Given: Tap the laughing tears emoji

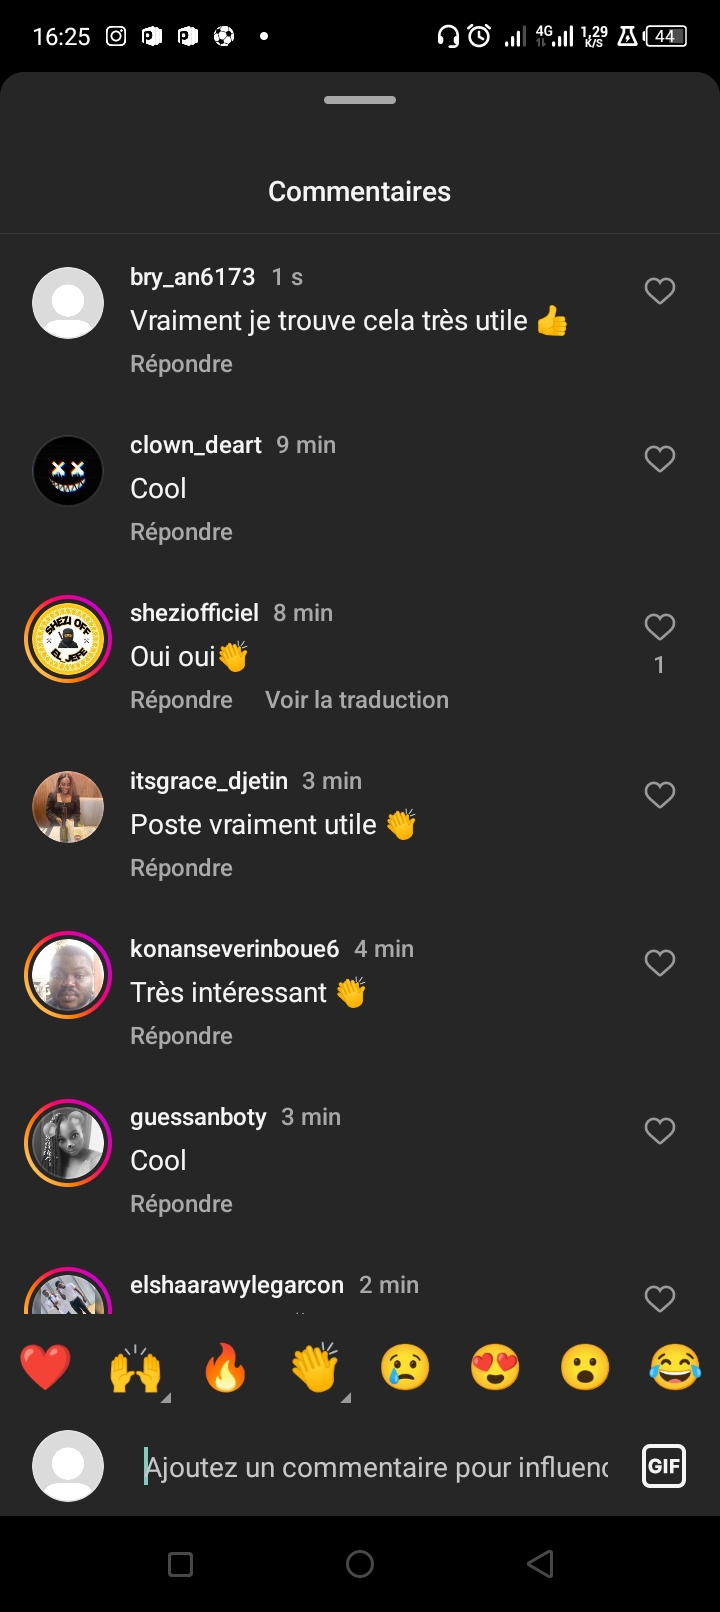Looking at the screenshot, I should click(675, 1367).
